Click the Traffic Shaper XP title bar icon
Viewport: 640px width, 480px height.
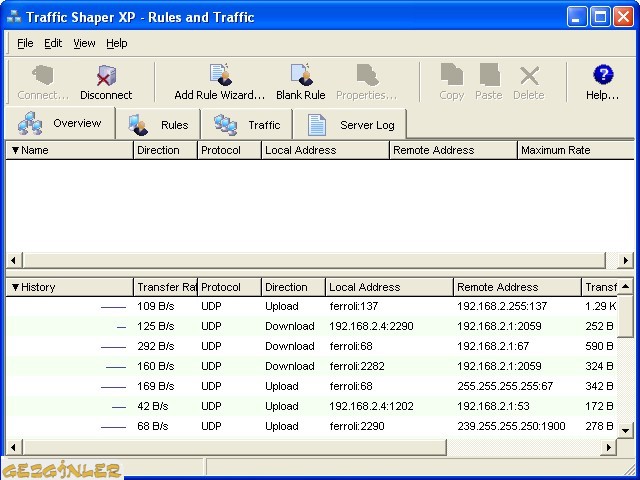pyautogui.click(x=13, y=17)
